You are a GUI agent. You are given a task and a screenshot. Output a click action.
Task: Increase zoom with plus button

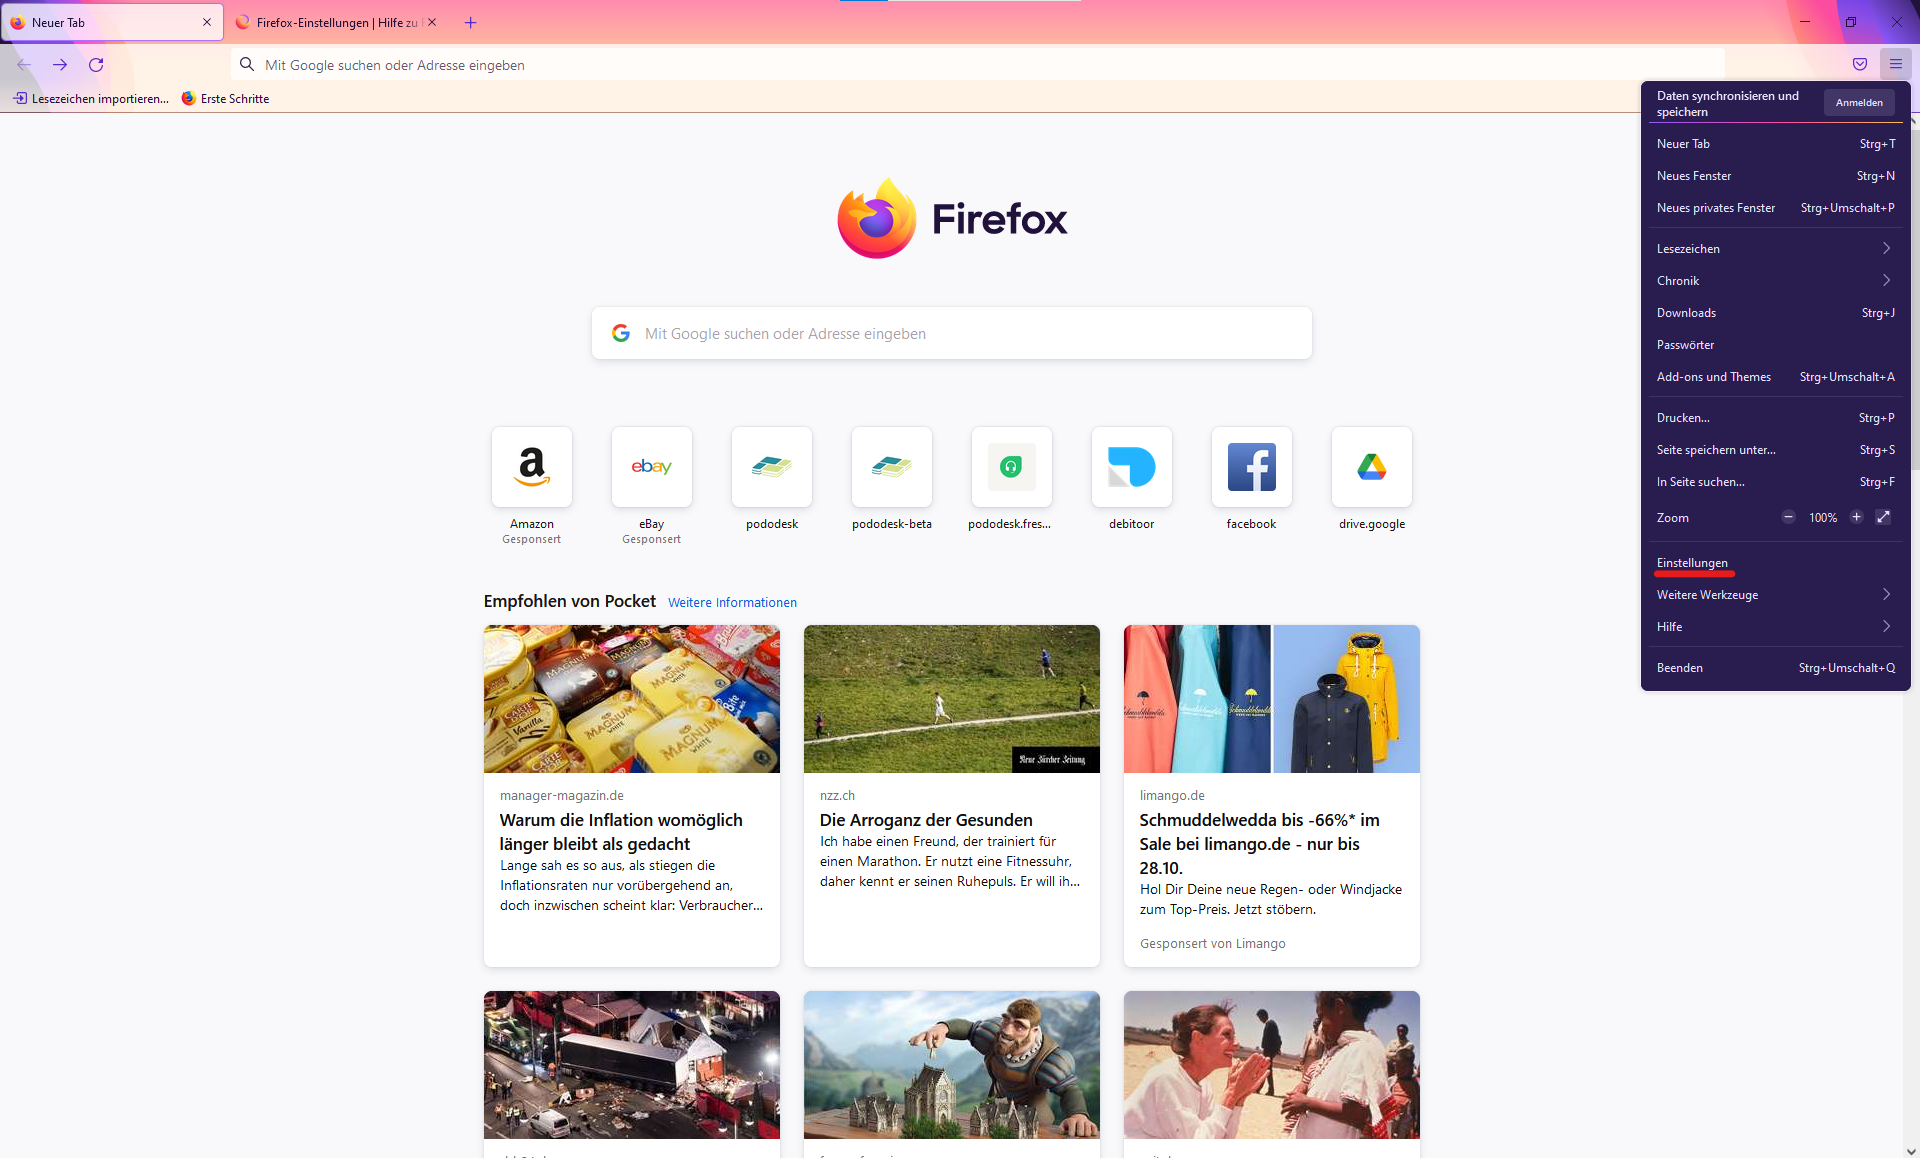[x=1856, y=517]
